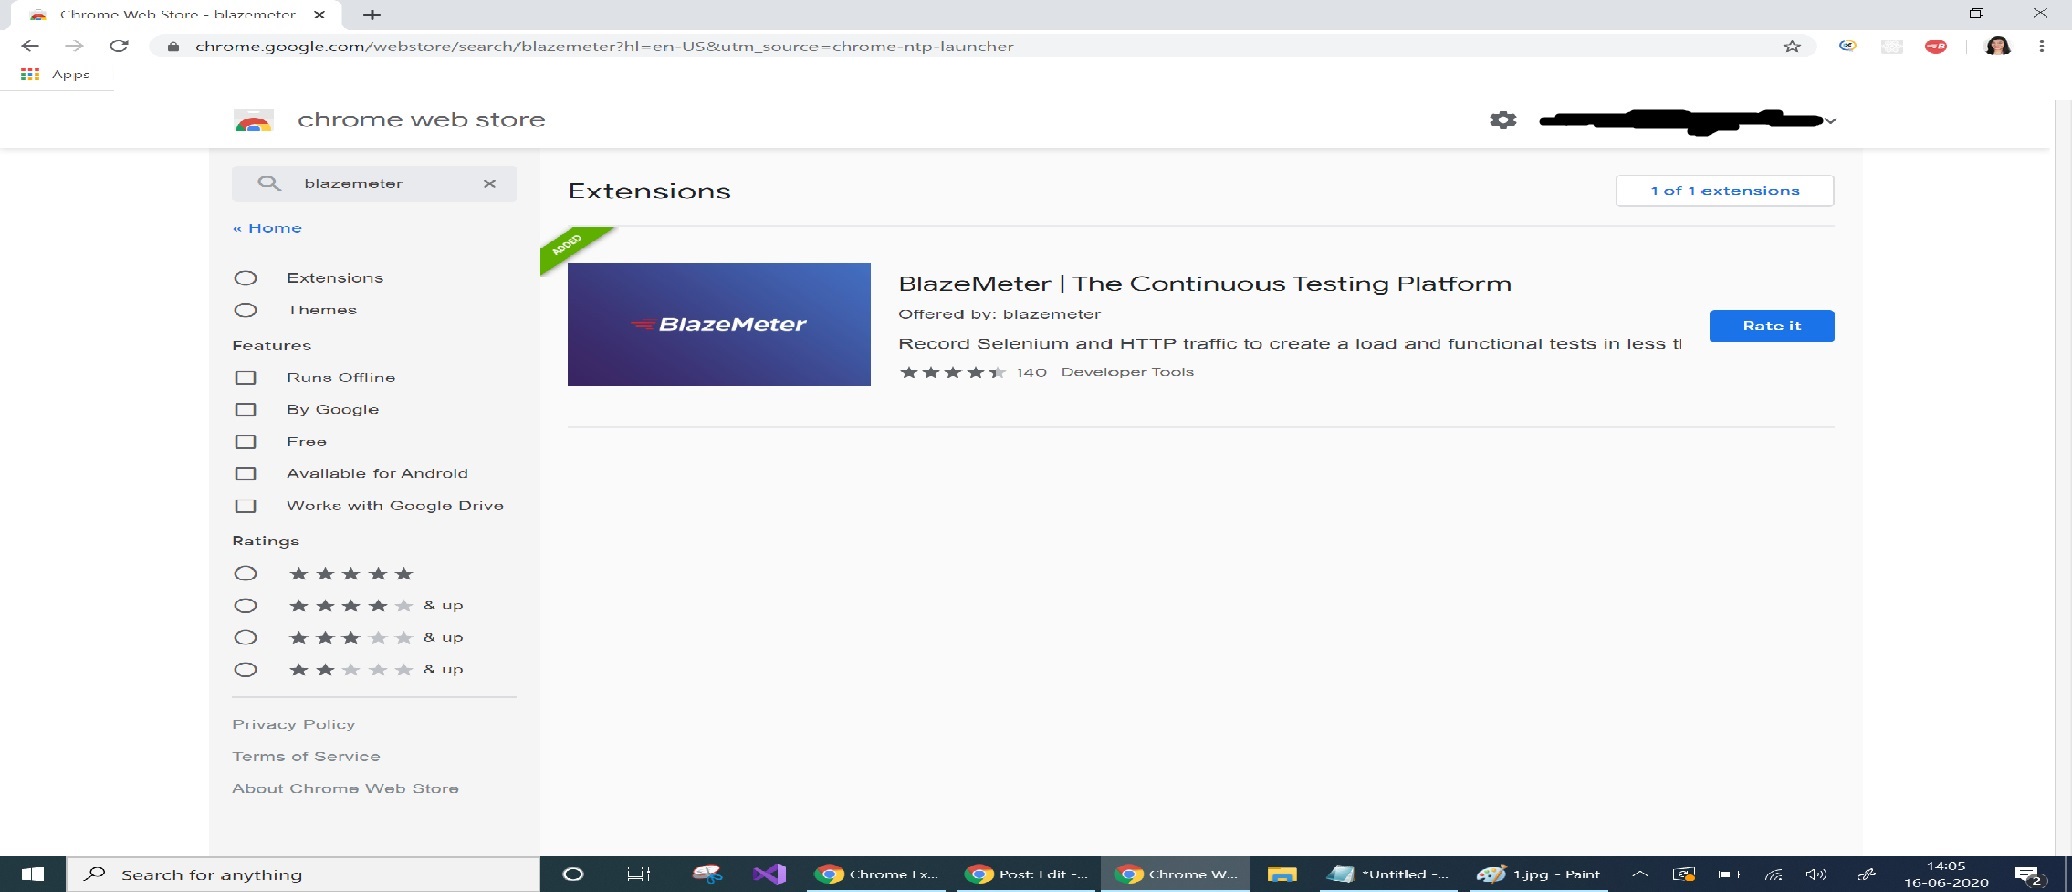Open About Chrome Web Store link
This screenshot has width=2072, height=892.
(x=345, y=788)
